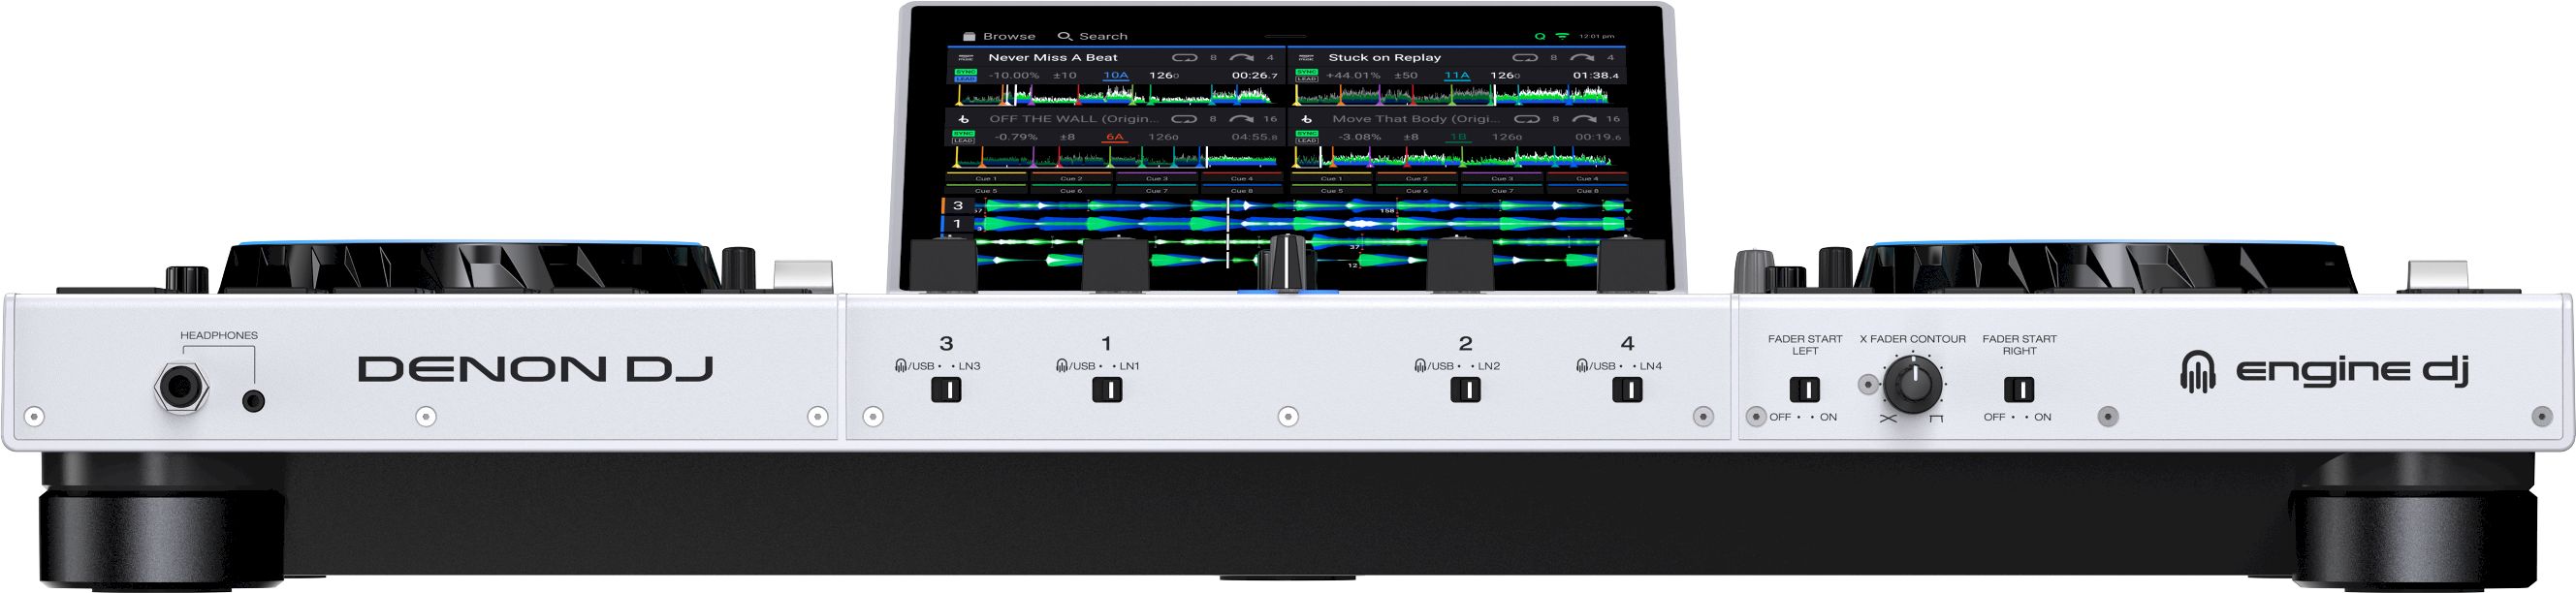The width and height of the screenshot is (2576, 593).
Task: Tap the +44.01% pitch value
Action: [1353, 75]
